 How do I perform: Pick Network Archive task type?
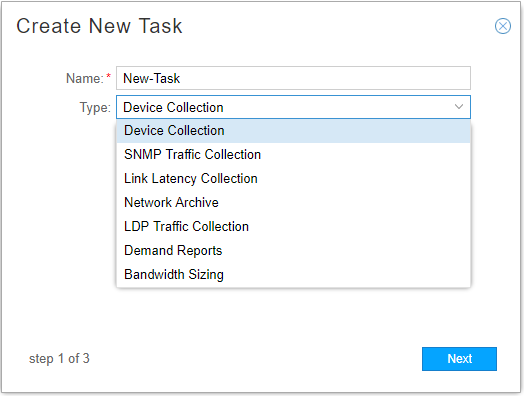tap(293, 203)
